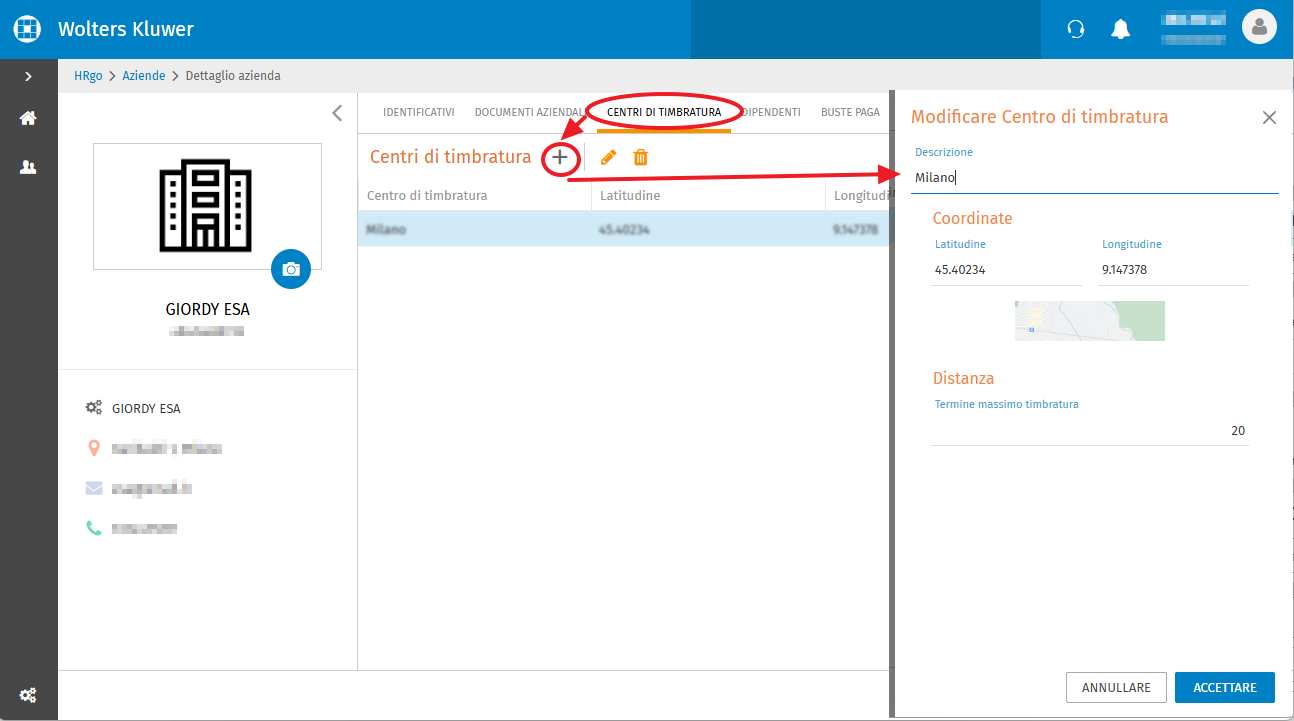Screen dimensions: 1294x721
Task: Add a new Centro di timbratura
Action: pyautogui.click(x=560, y=157)
